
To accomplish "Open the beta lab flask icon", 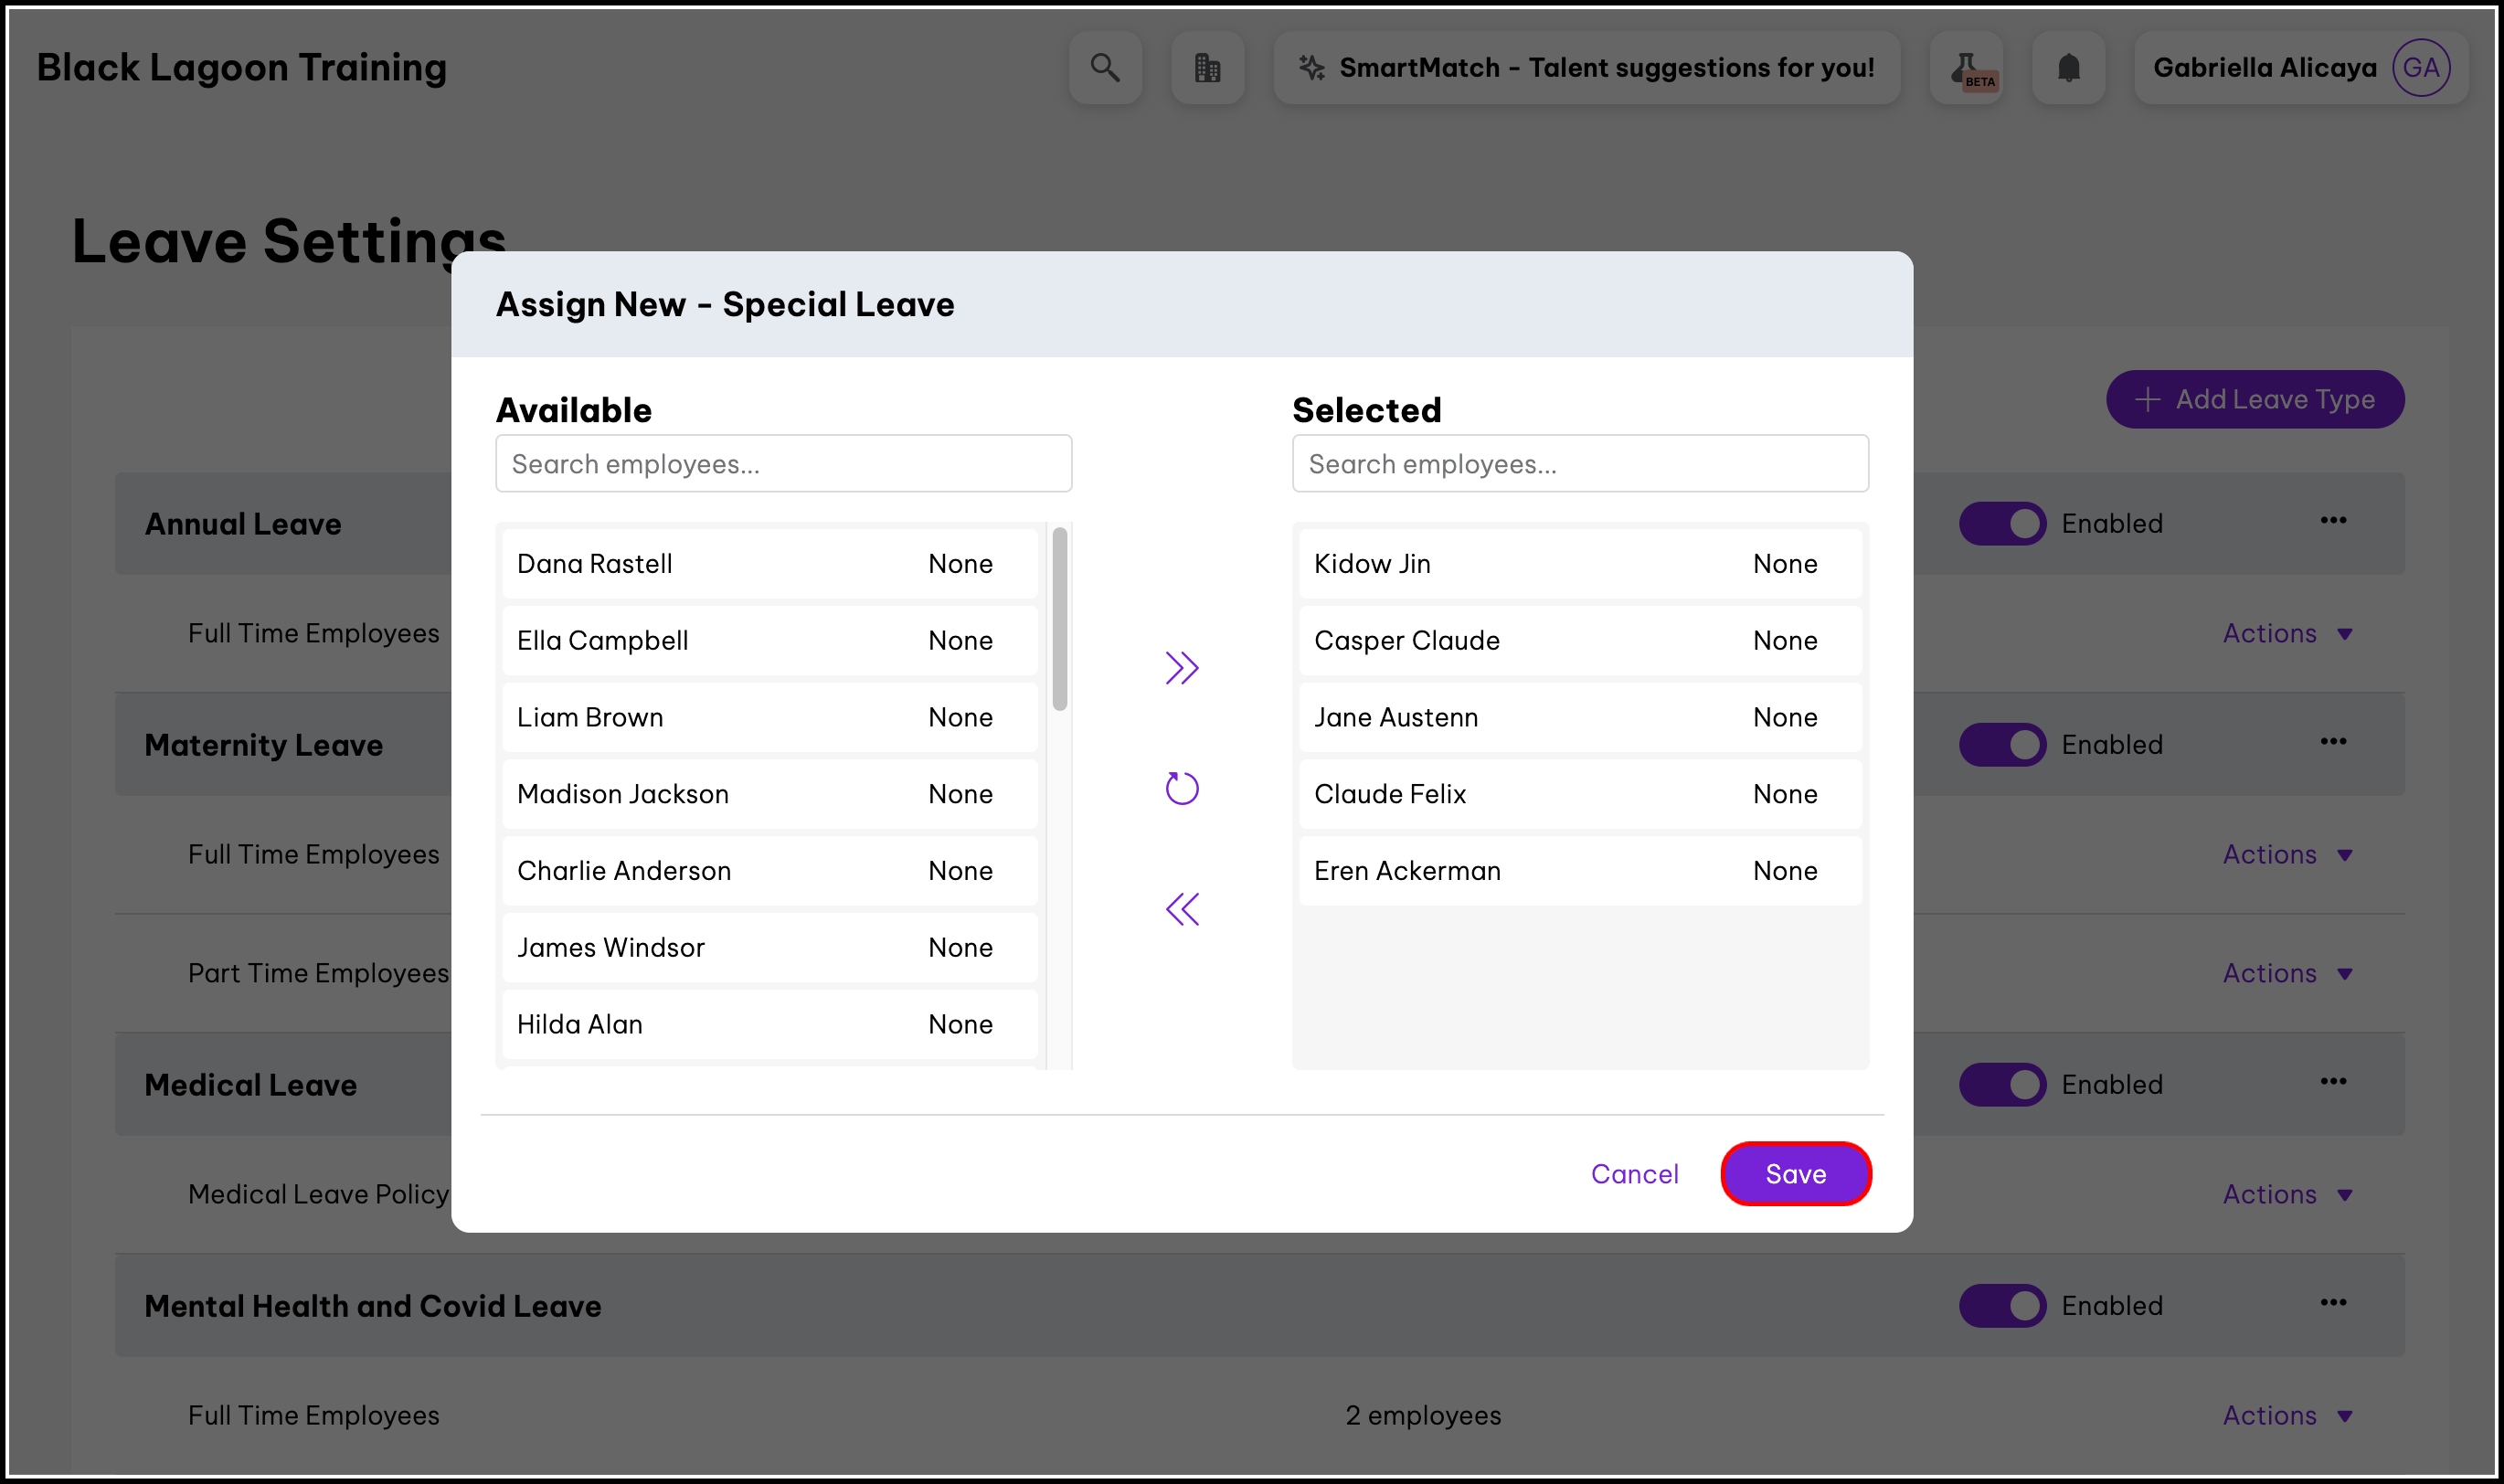I will tap(1966, 67).
